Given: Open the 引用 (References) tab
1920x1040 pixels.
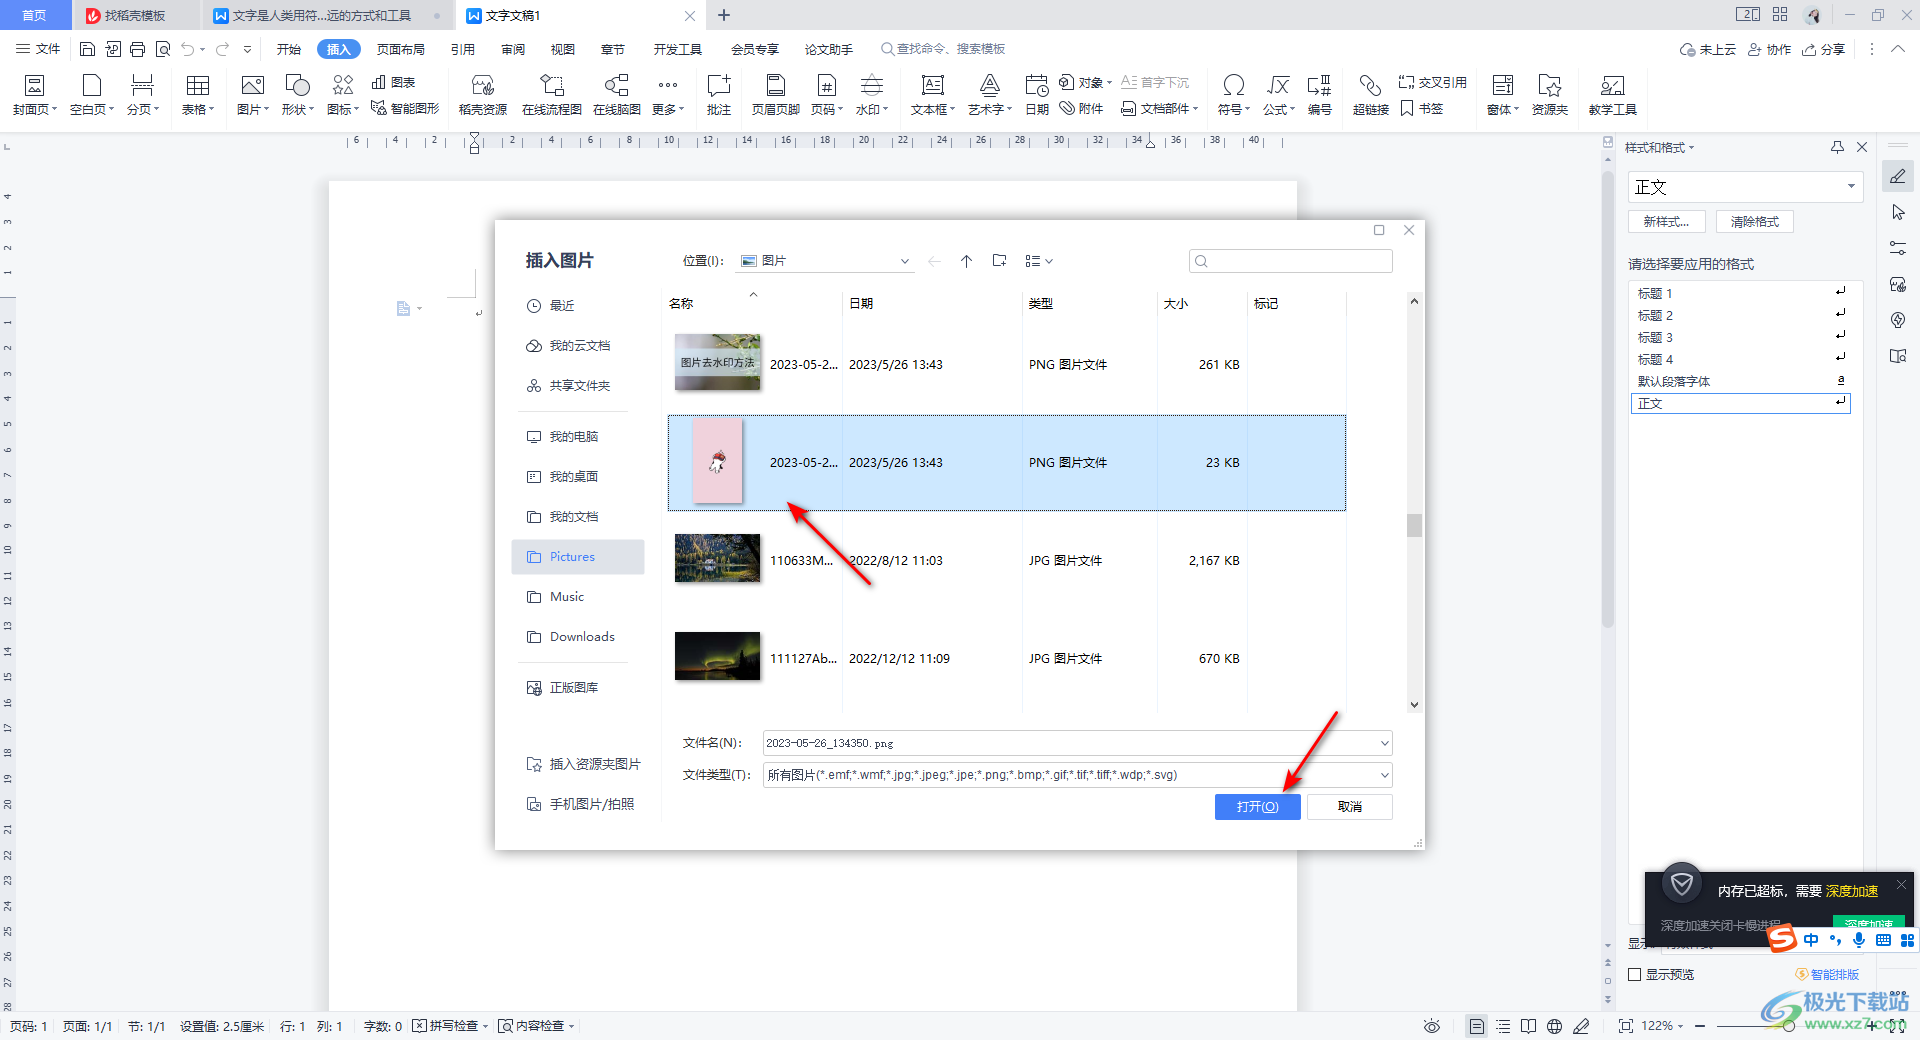Looking at the screenshot, I should (462, 49).
